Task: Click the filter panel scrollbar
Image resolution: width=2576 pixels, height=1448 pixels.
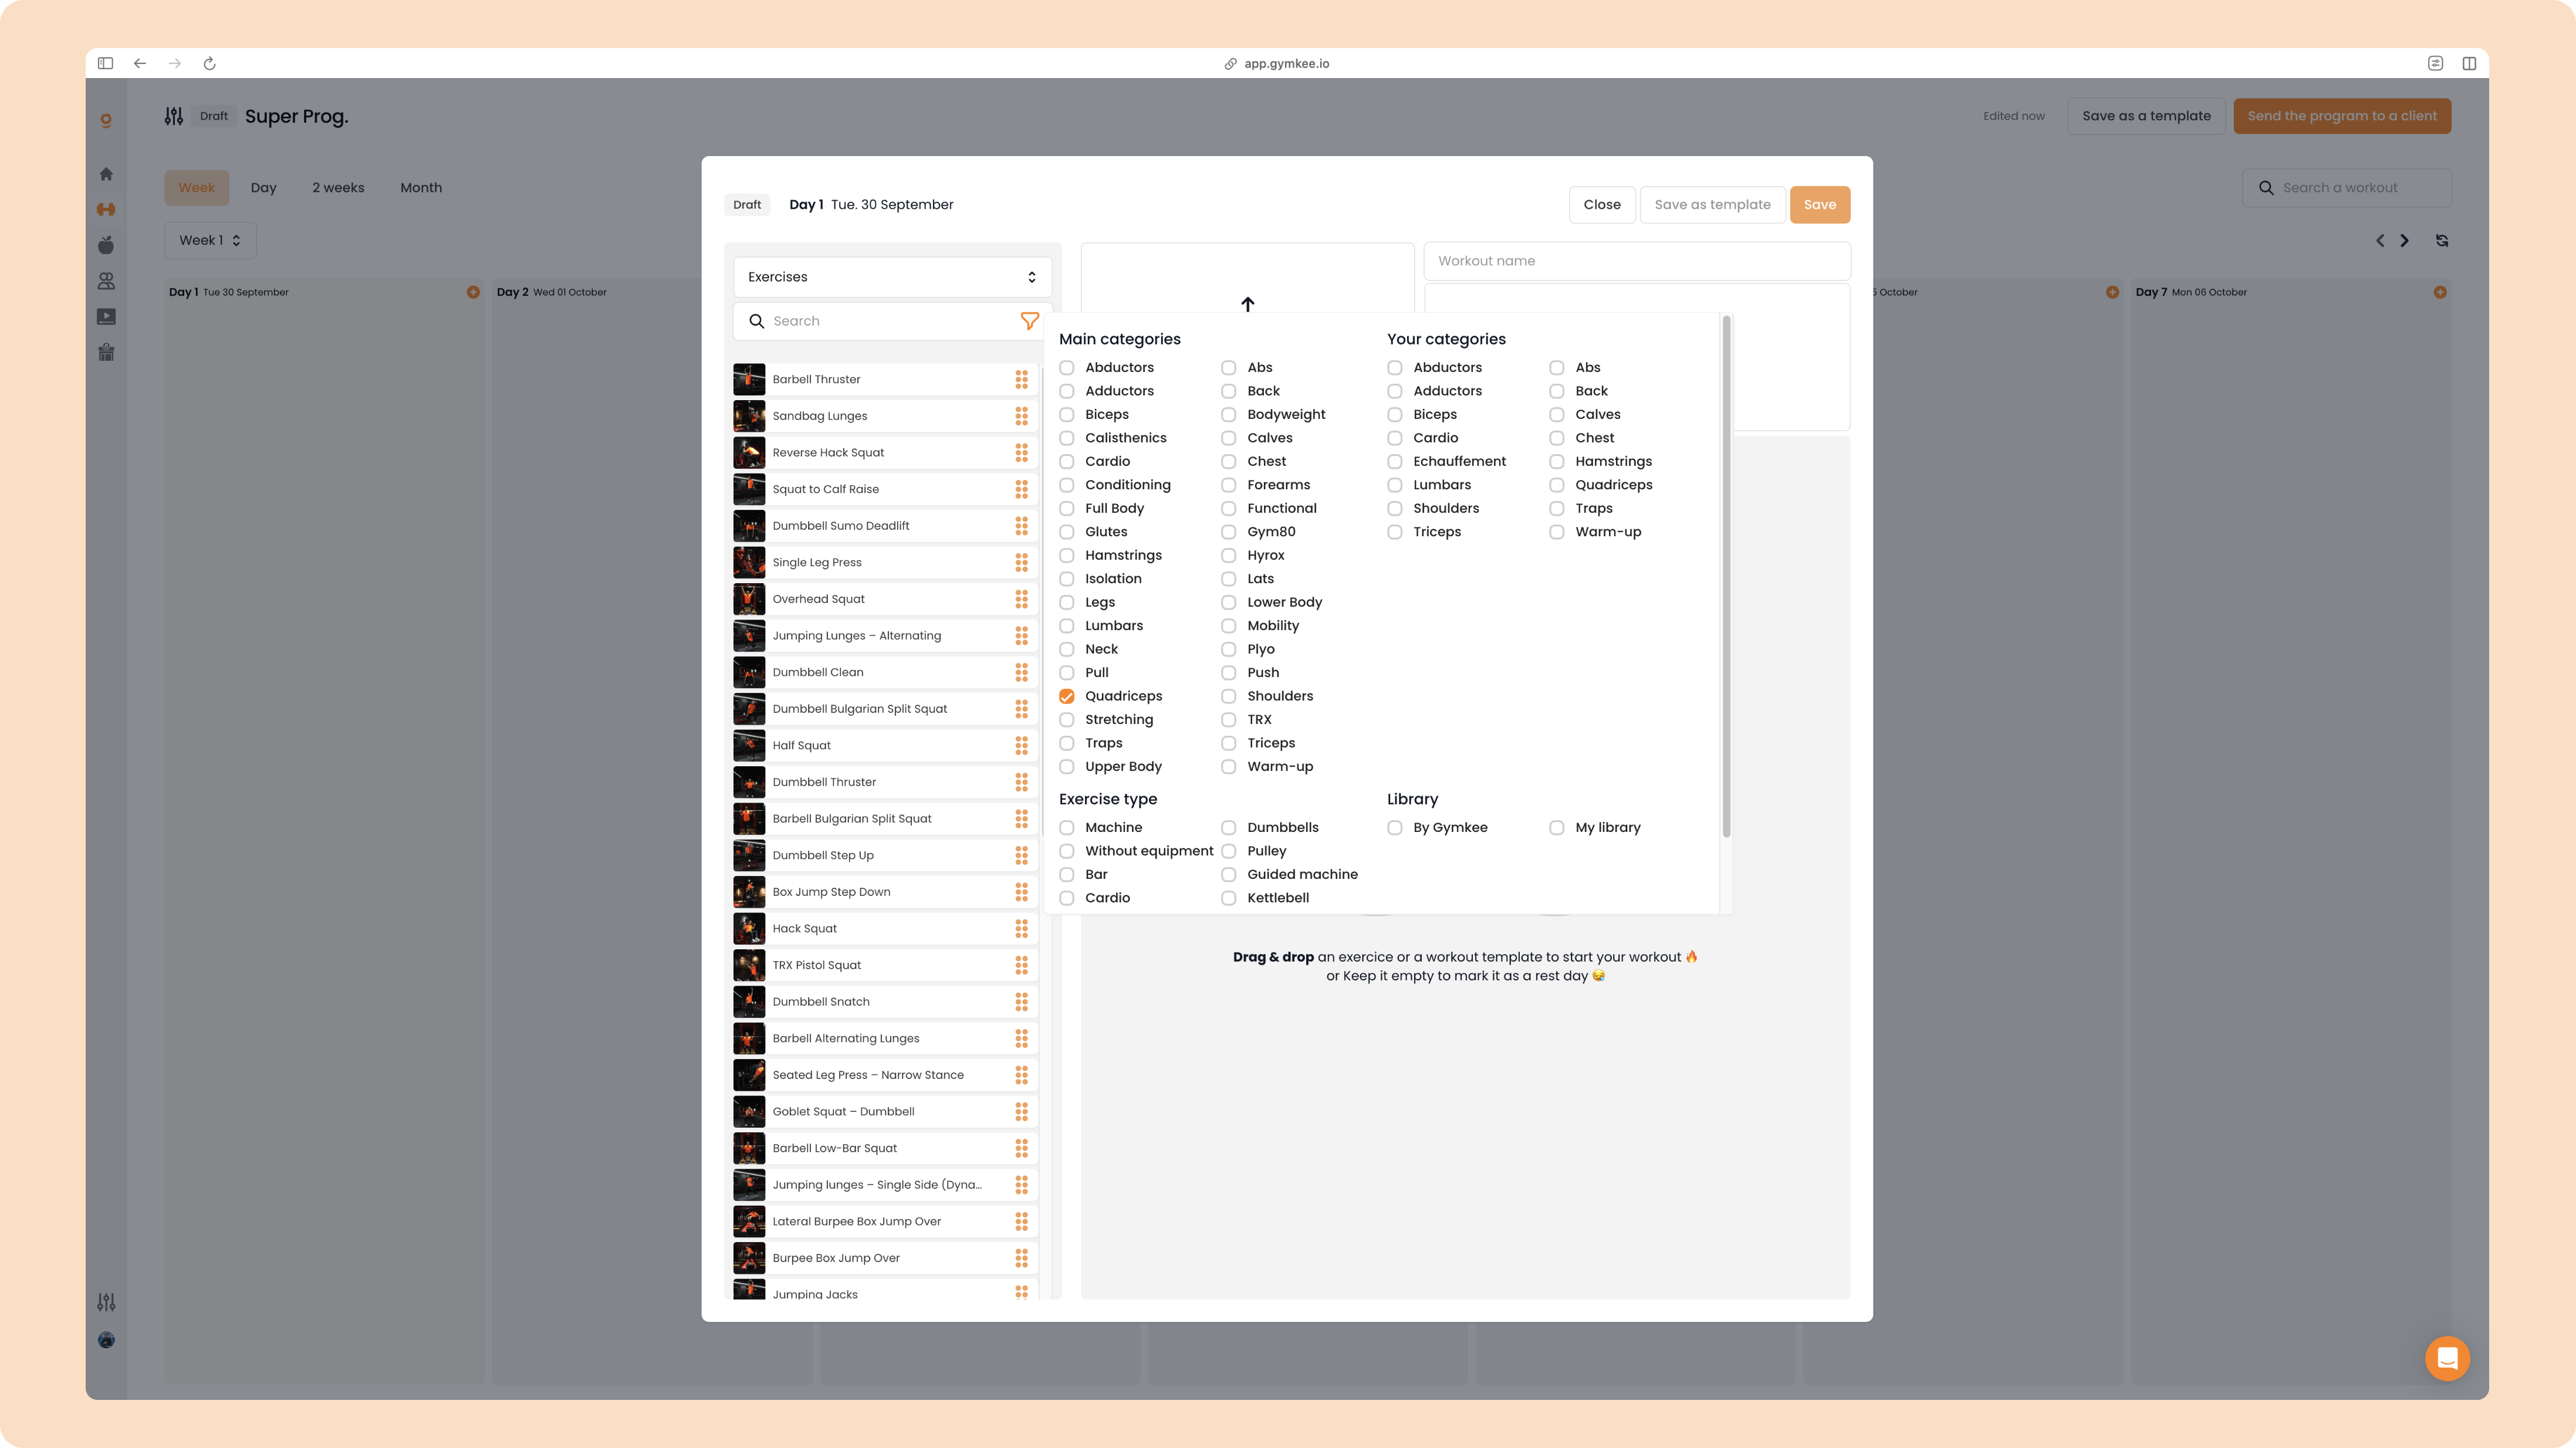Action: (x=1726, y=578)
